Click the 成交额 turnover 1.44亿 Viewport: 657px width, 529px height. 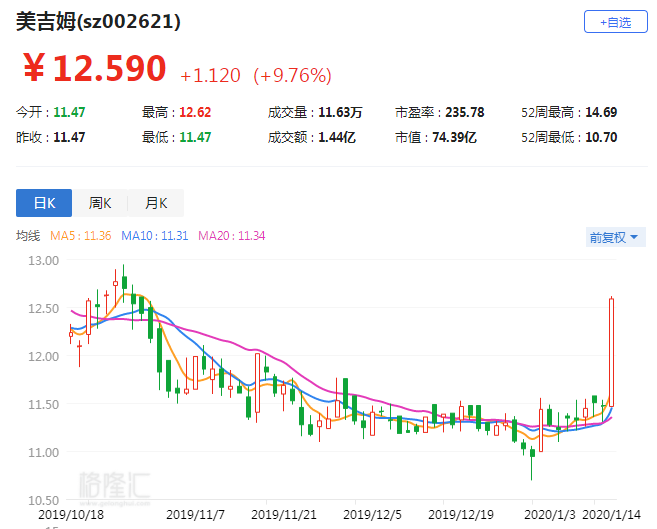click(x=337, y=137)
